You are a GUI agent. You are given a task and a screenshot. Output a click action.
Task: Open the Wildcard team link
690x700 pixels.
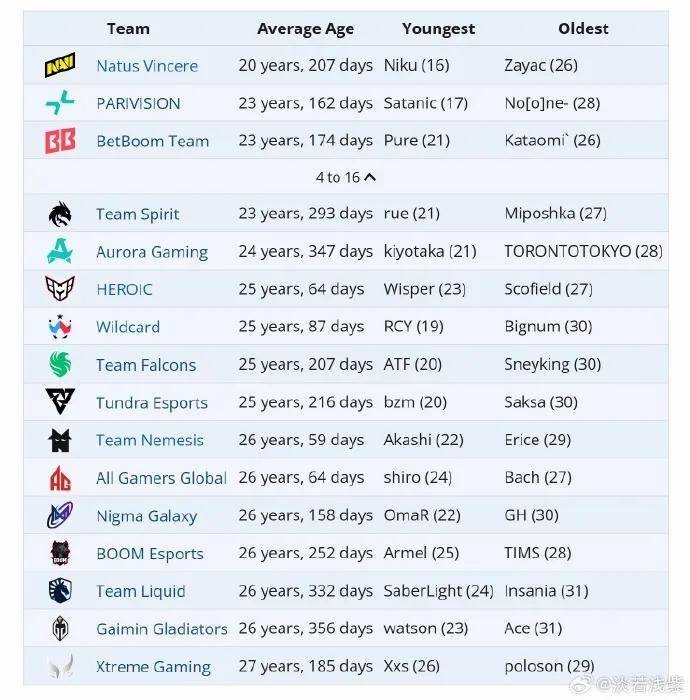[x=128, y=327]
